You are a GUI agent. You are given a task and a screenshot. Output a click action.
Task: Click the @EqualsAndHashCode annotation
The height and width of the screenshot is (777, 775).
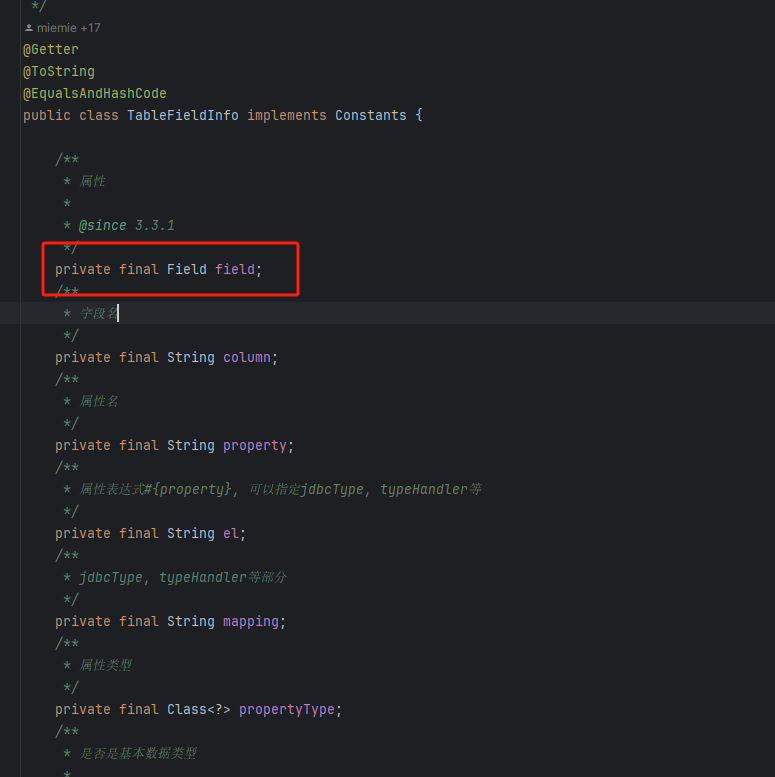pyautogui.click(x=95, y=93)
